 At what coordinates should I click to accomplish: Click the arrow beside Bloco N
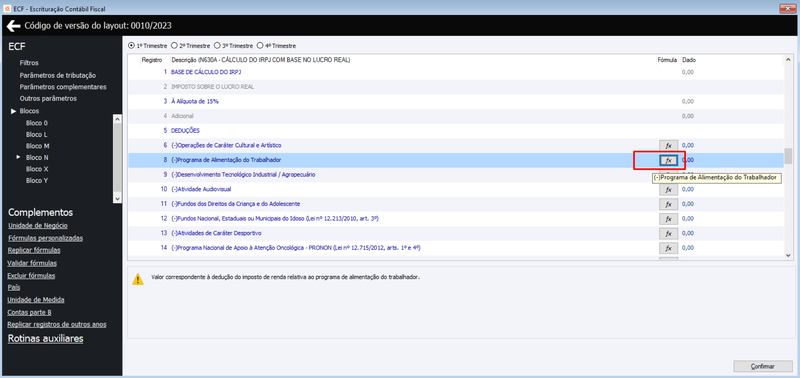pos(19,158)
